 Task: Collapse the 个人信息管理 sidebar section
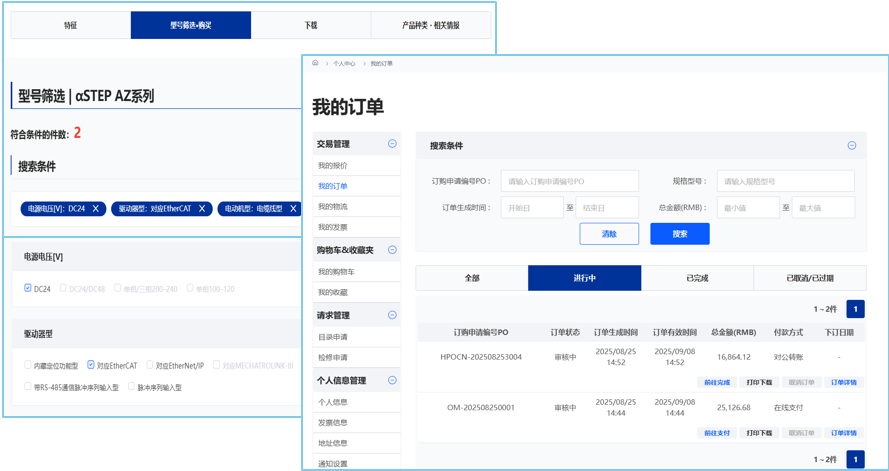tap(392, 380)
